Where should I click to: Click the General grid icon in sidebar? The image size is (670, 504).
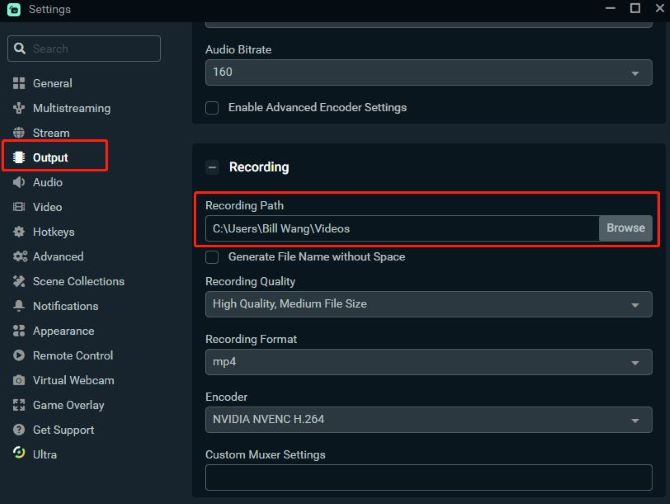(19, 83)
